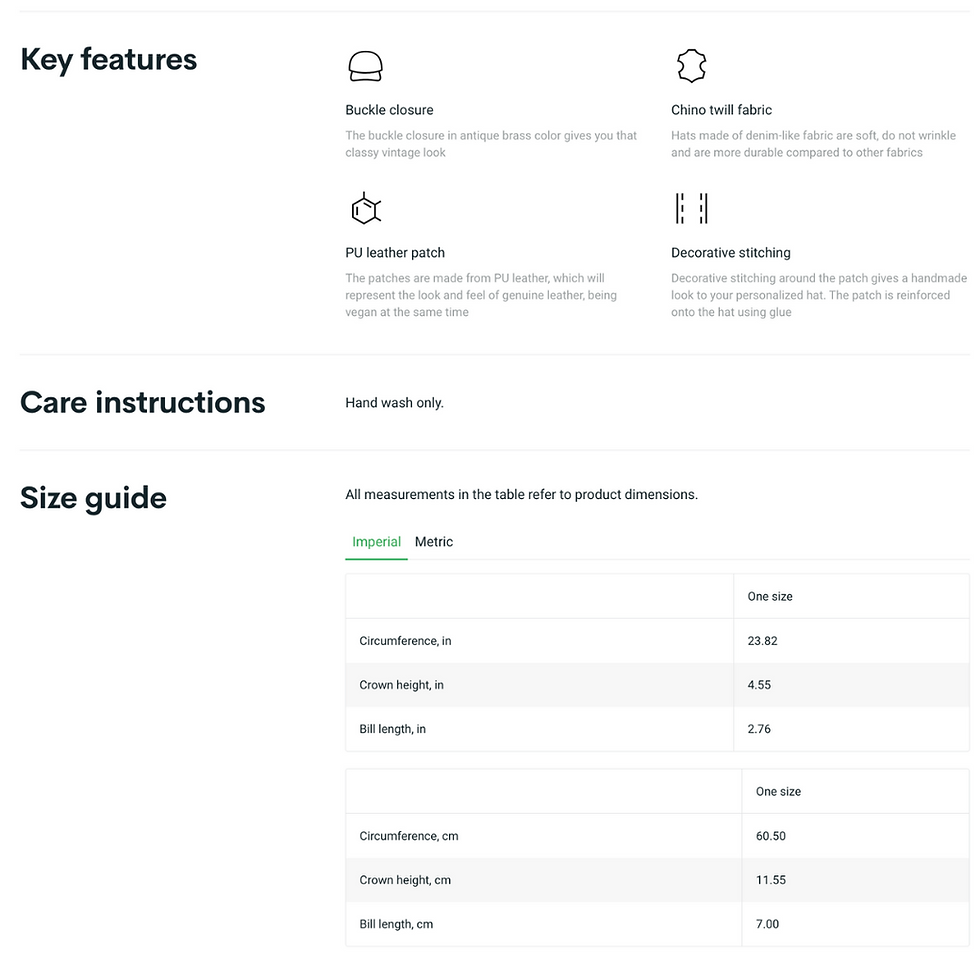The height and width of the screenshot is (980, 980).
Task: Click the hexagon molecule icon above PU leather patch
Action: (366, 208)
